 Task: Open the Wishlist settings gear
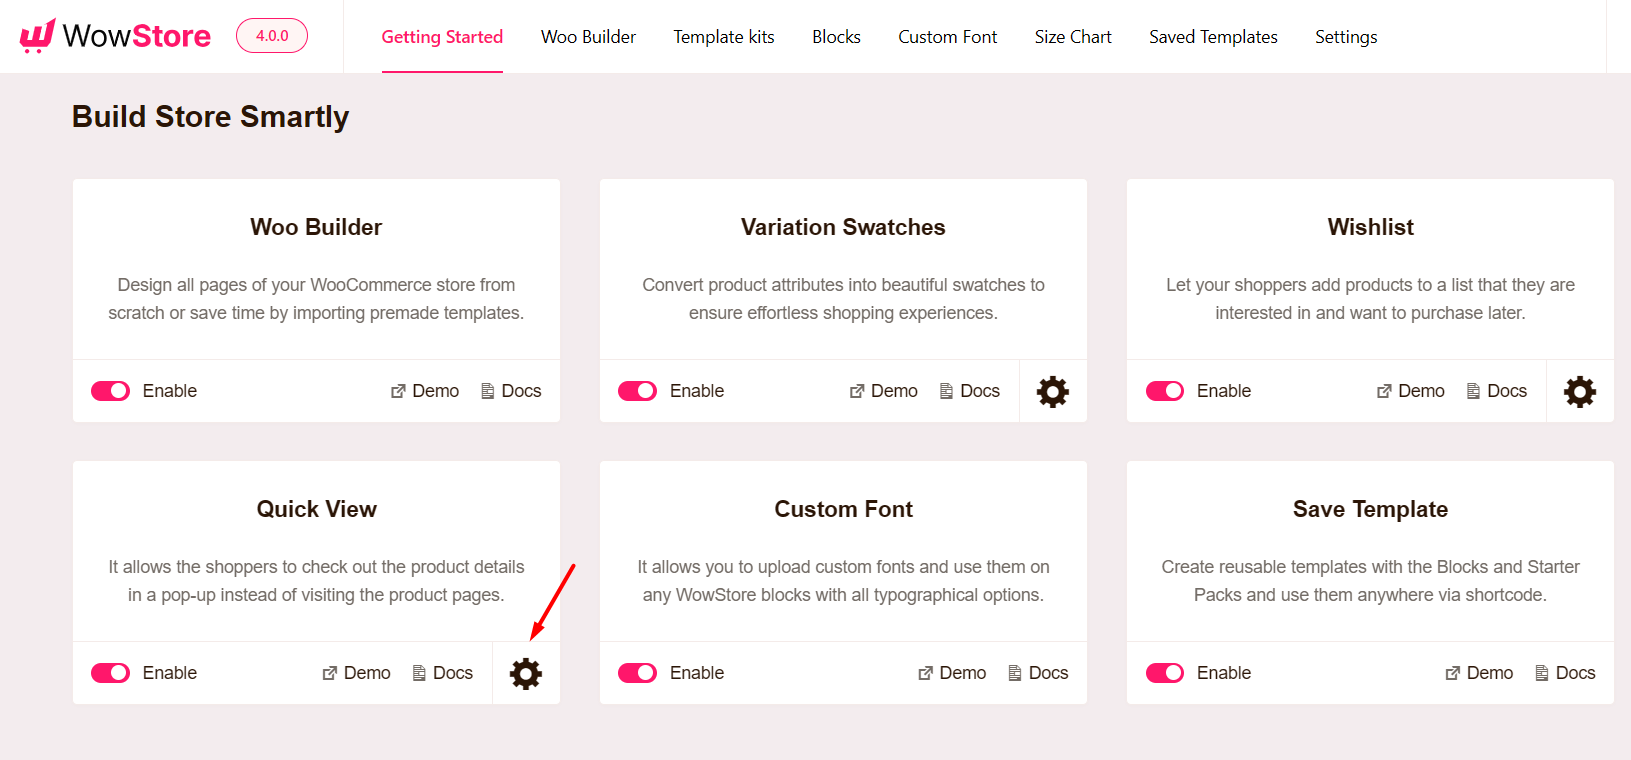click(1579, 391)
